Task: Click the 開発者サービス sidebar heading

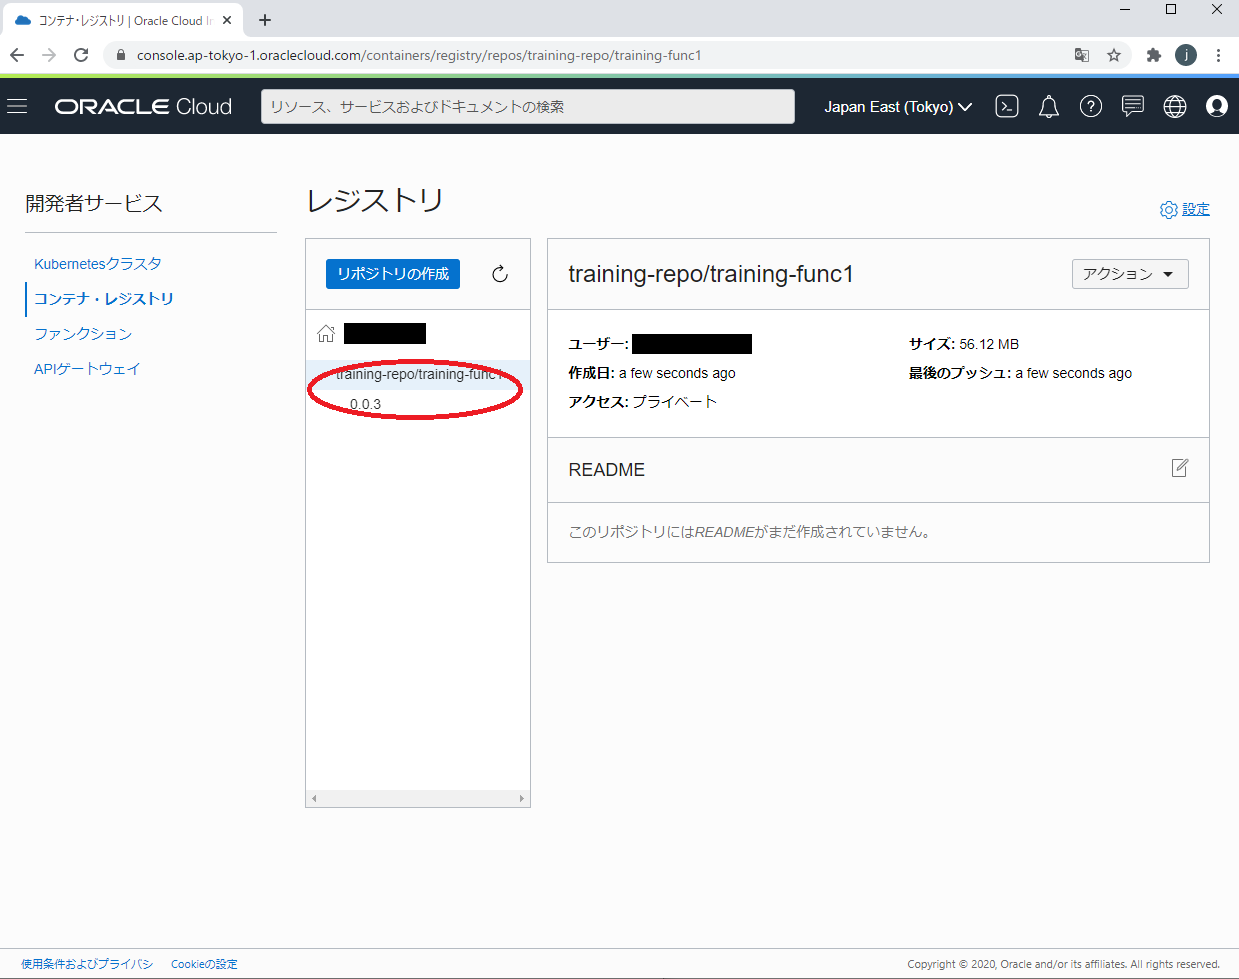Action: point(94,204)
